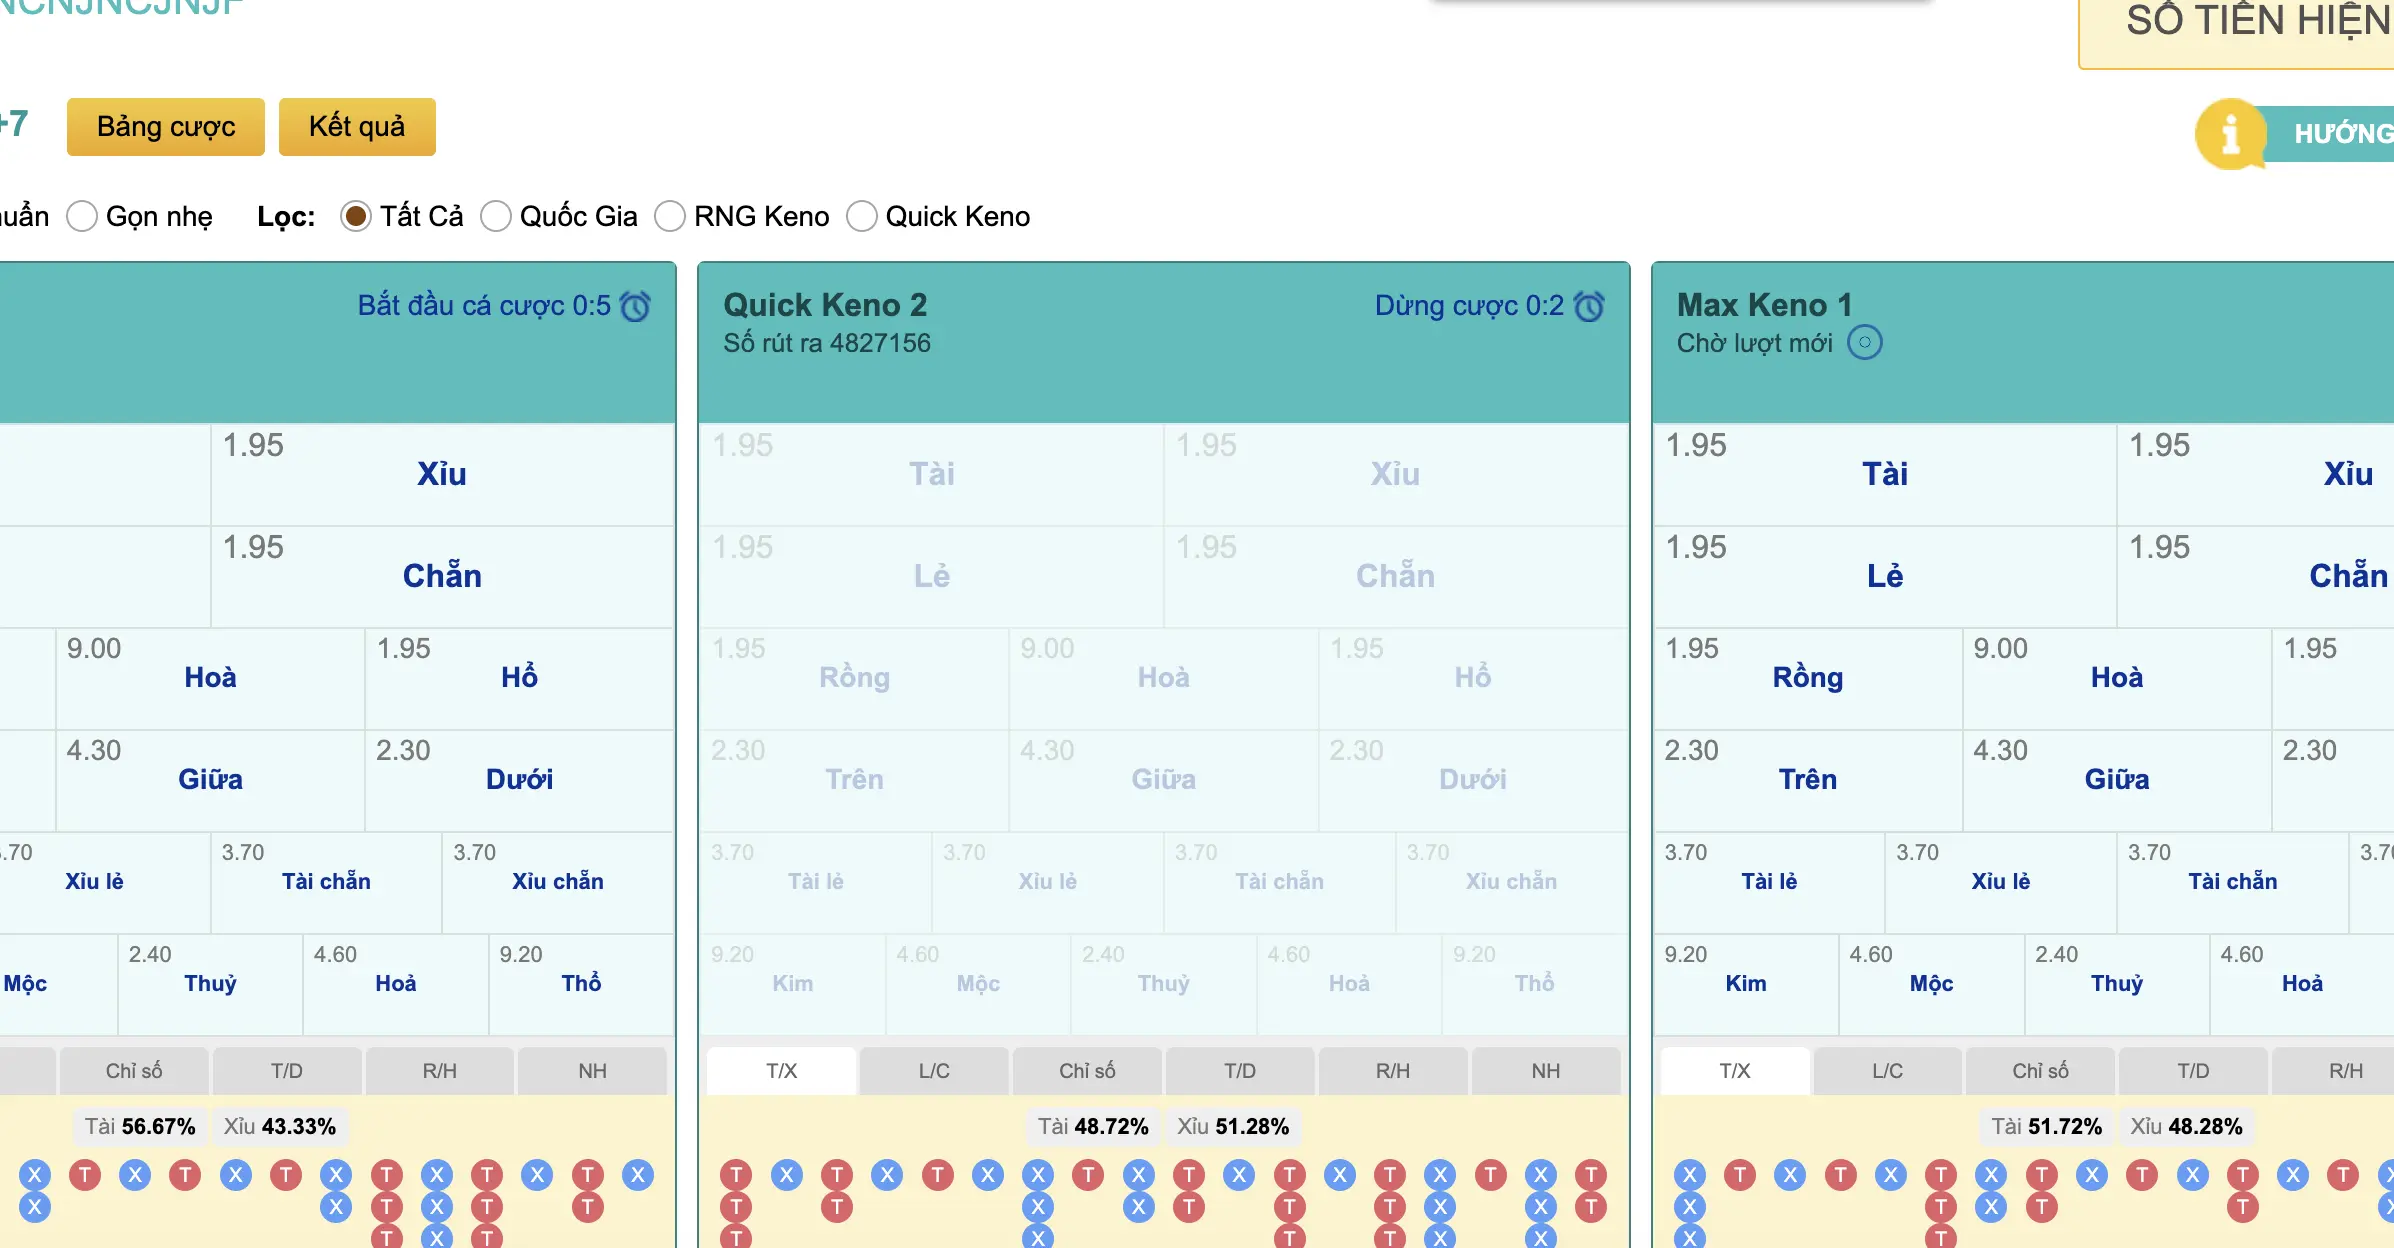2394x1248 pixels.
Task: Open T/D tab in Max Keno 1
Action: 2194,1071
